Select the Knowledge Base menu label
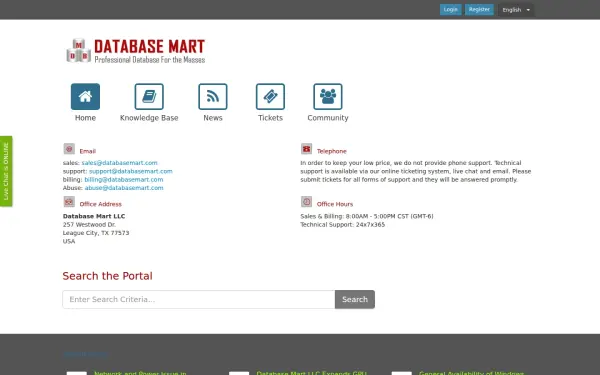The width and height of the screenshot is (600, 375). pyautogui.click(x=149, y=118)
